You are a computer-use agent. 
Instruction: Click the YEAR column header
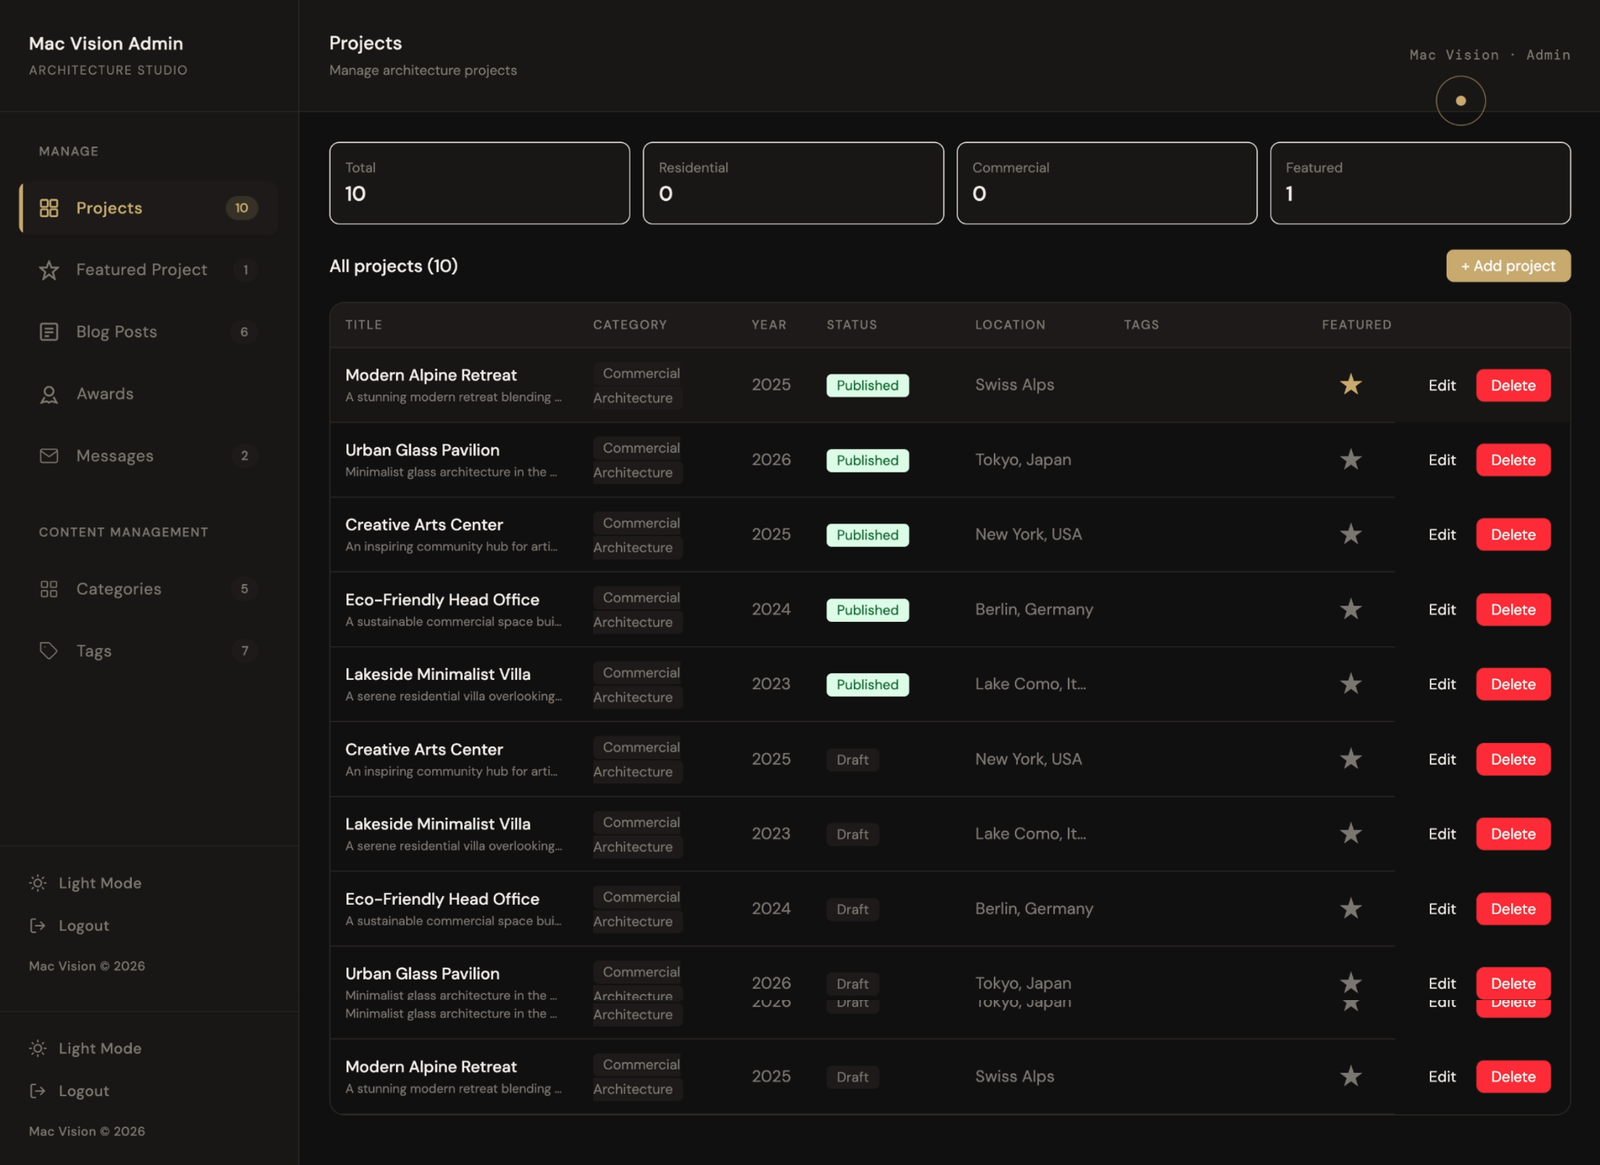pos(769,325)
